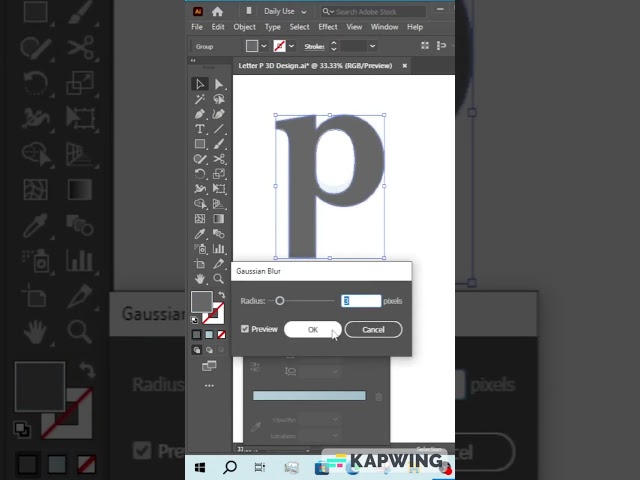Collapse the toolbar with double arrows

[x=193, y=60]
